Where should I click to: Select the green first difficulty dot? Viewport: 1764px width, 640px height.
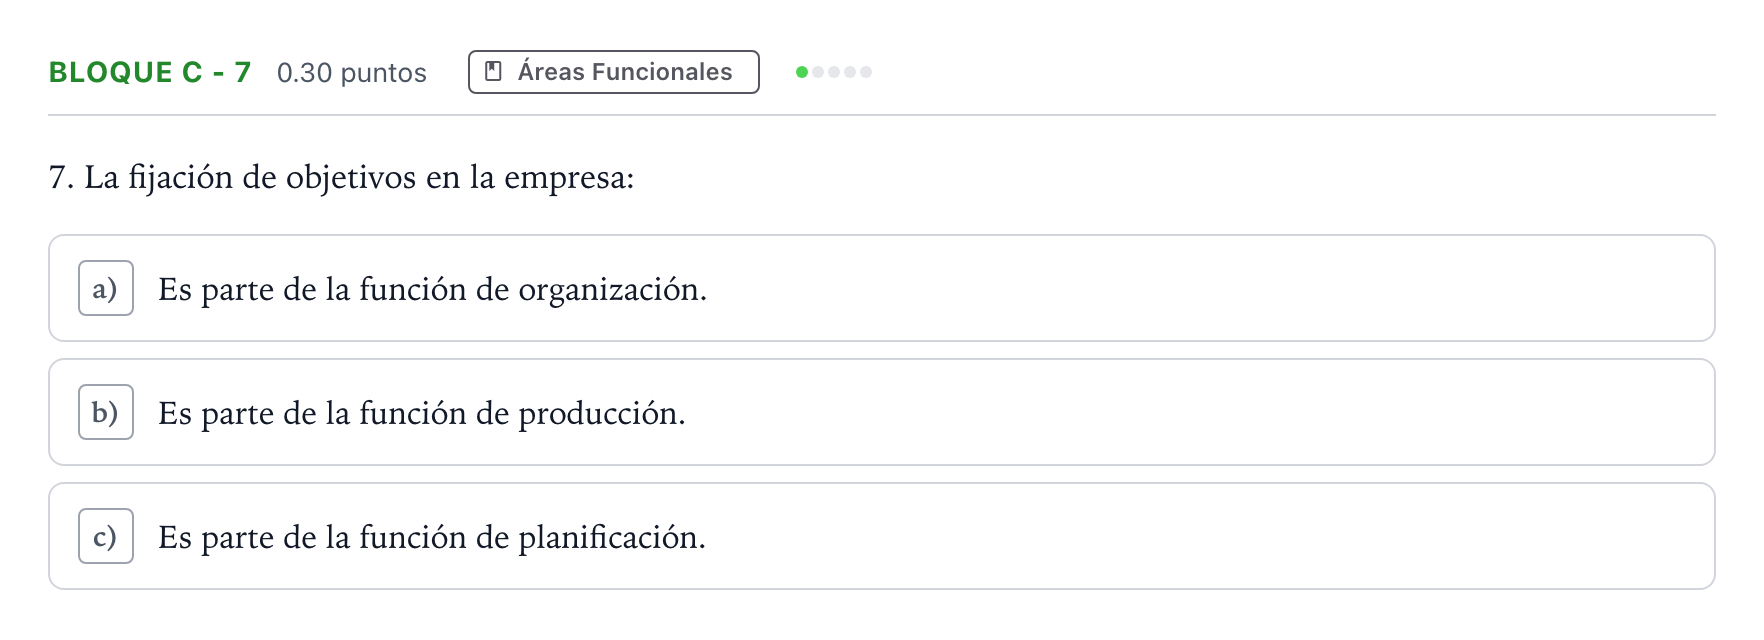(x=802, y=72)
